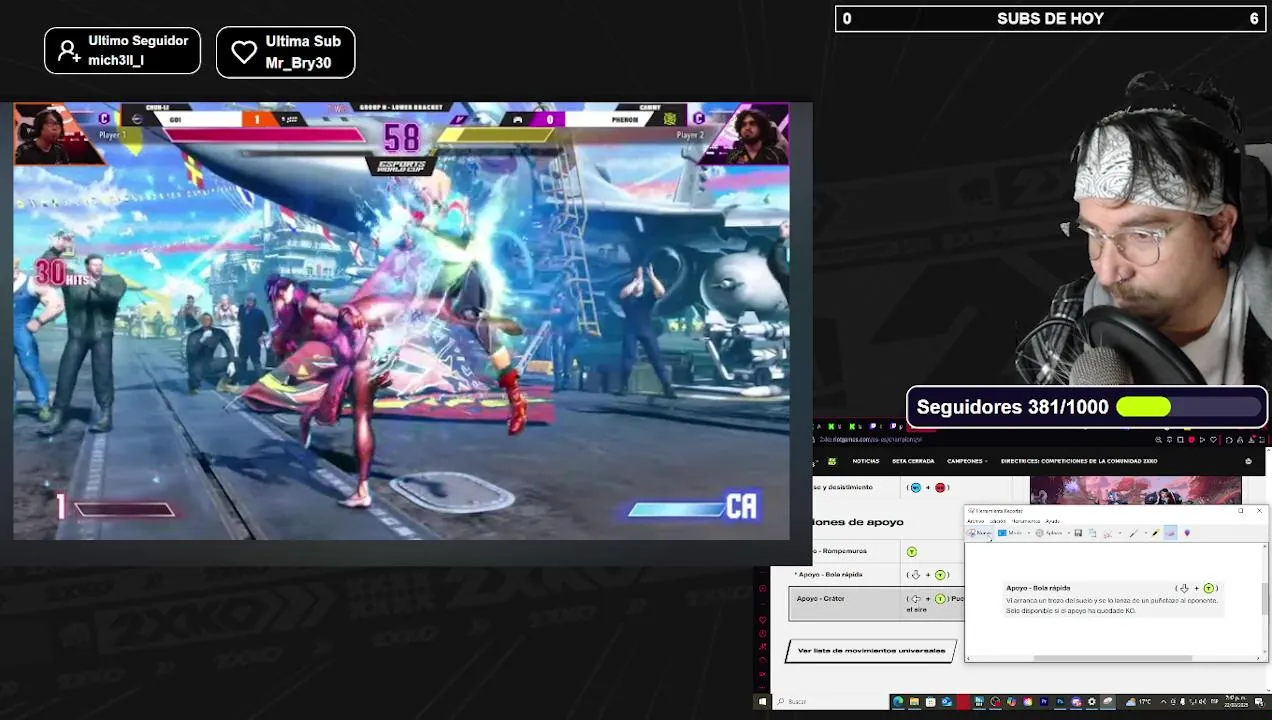Open the weather 17°C taskbar widget
The image size is (1272, 720).
pos(1139,702)
